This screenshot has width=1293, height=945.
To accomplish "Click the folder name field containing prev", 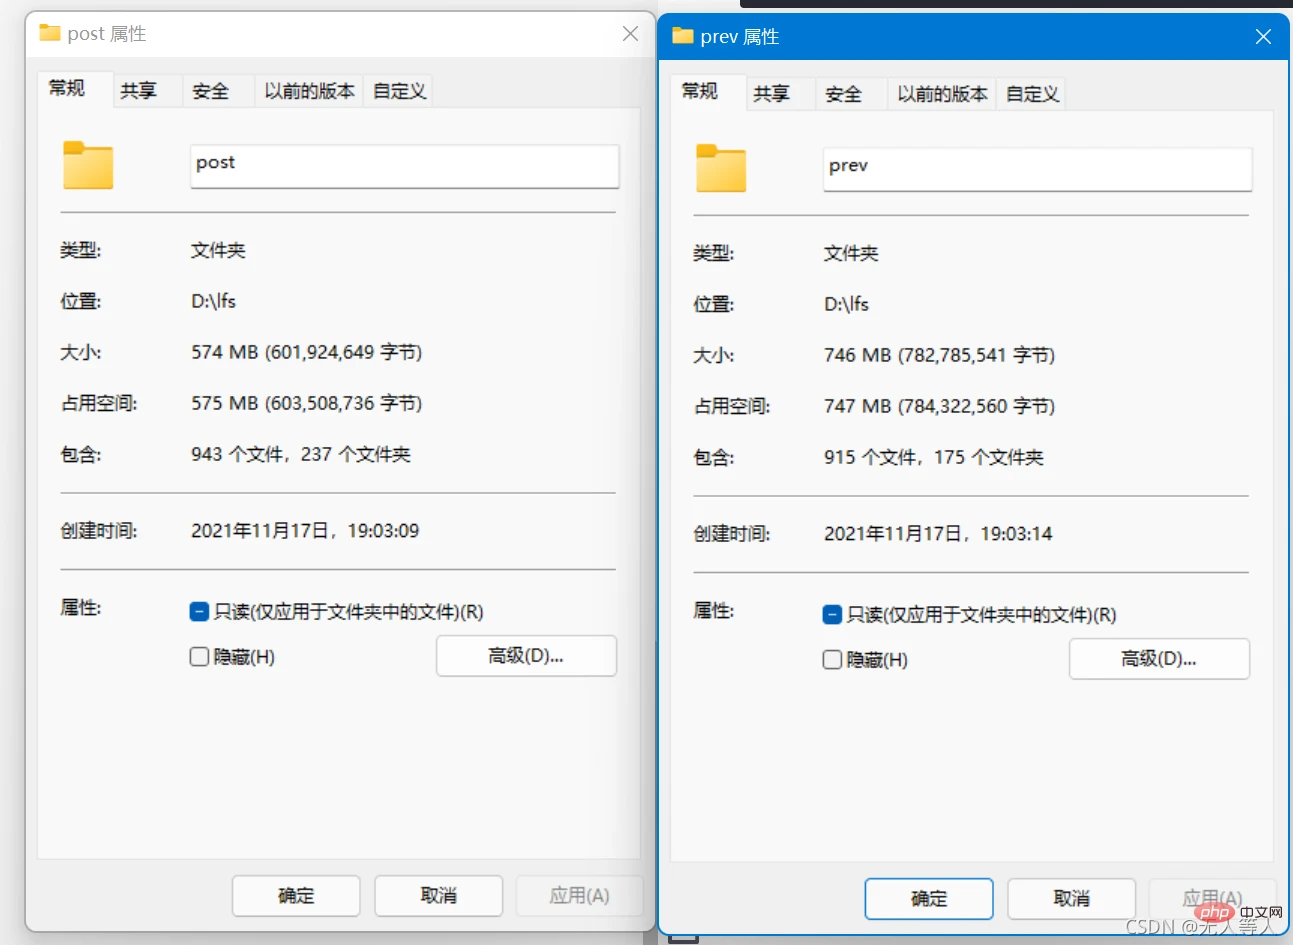I will click(1037, 169).
